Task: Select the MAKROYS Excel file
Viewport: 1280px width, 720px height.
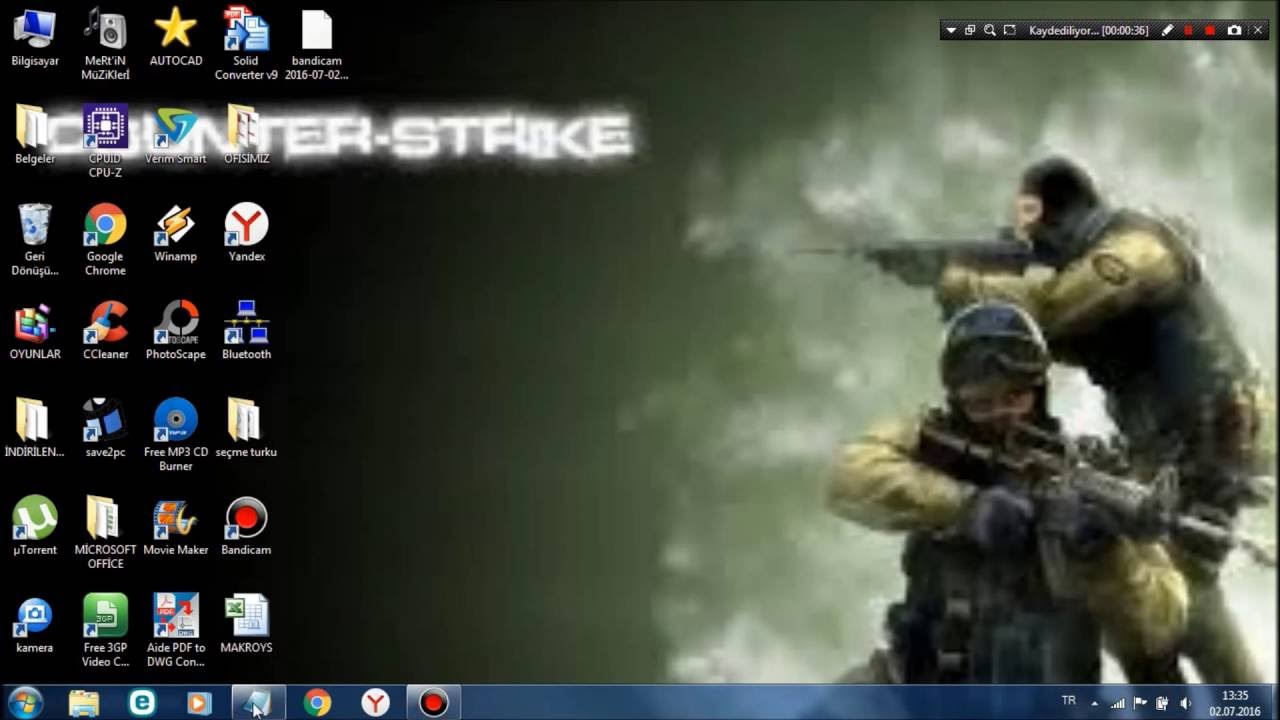Action: pyautogui.click(x=246, y=624)
